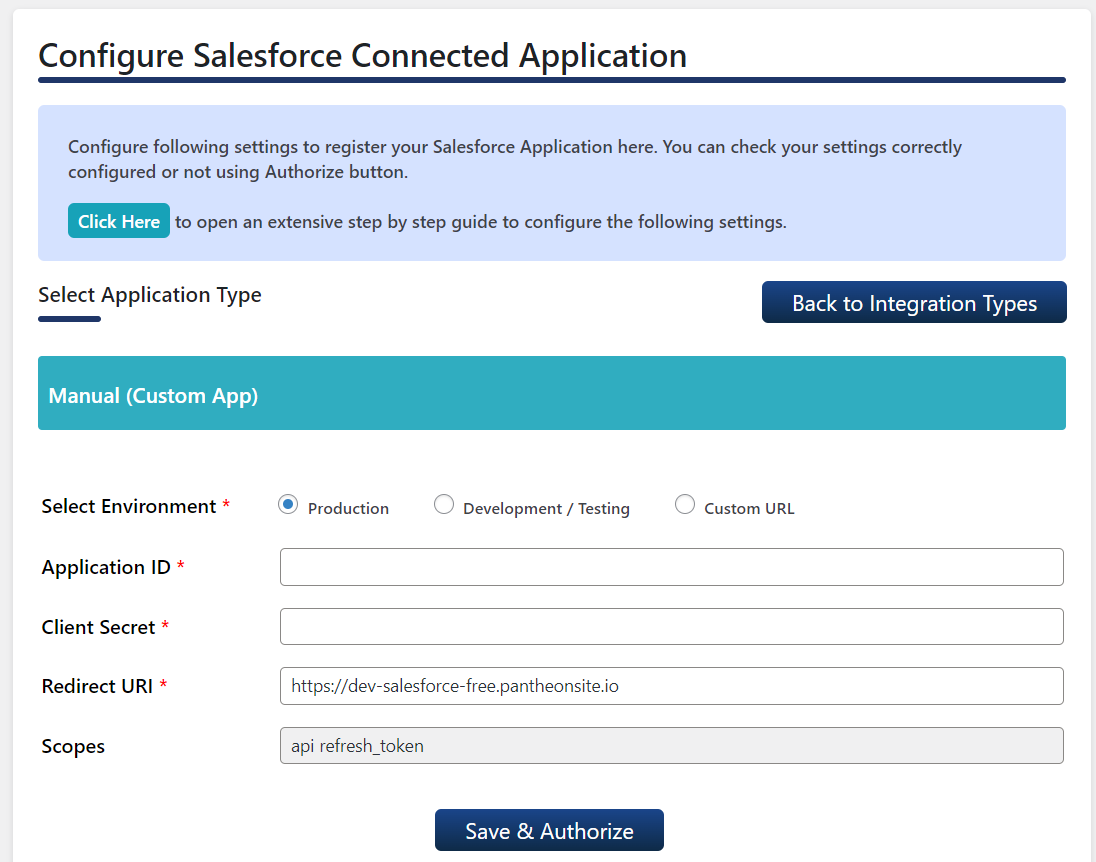The width and height of the screenshot is (1096, 862).
Task: Click the Development / Testing label text
Action: 546,508
